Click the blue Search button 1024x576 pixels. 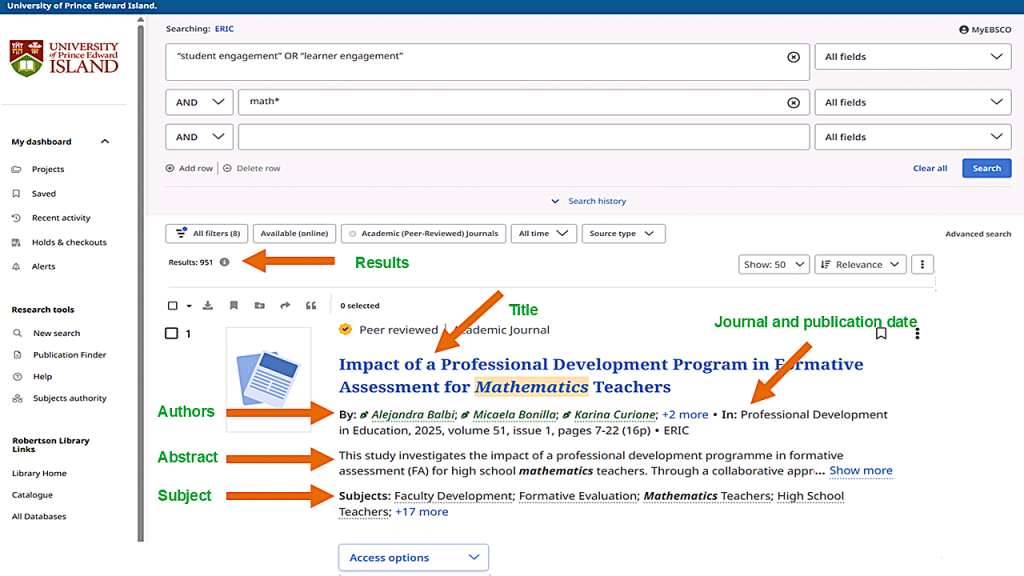pyautogui.click(x=986, y=168)
